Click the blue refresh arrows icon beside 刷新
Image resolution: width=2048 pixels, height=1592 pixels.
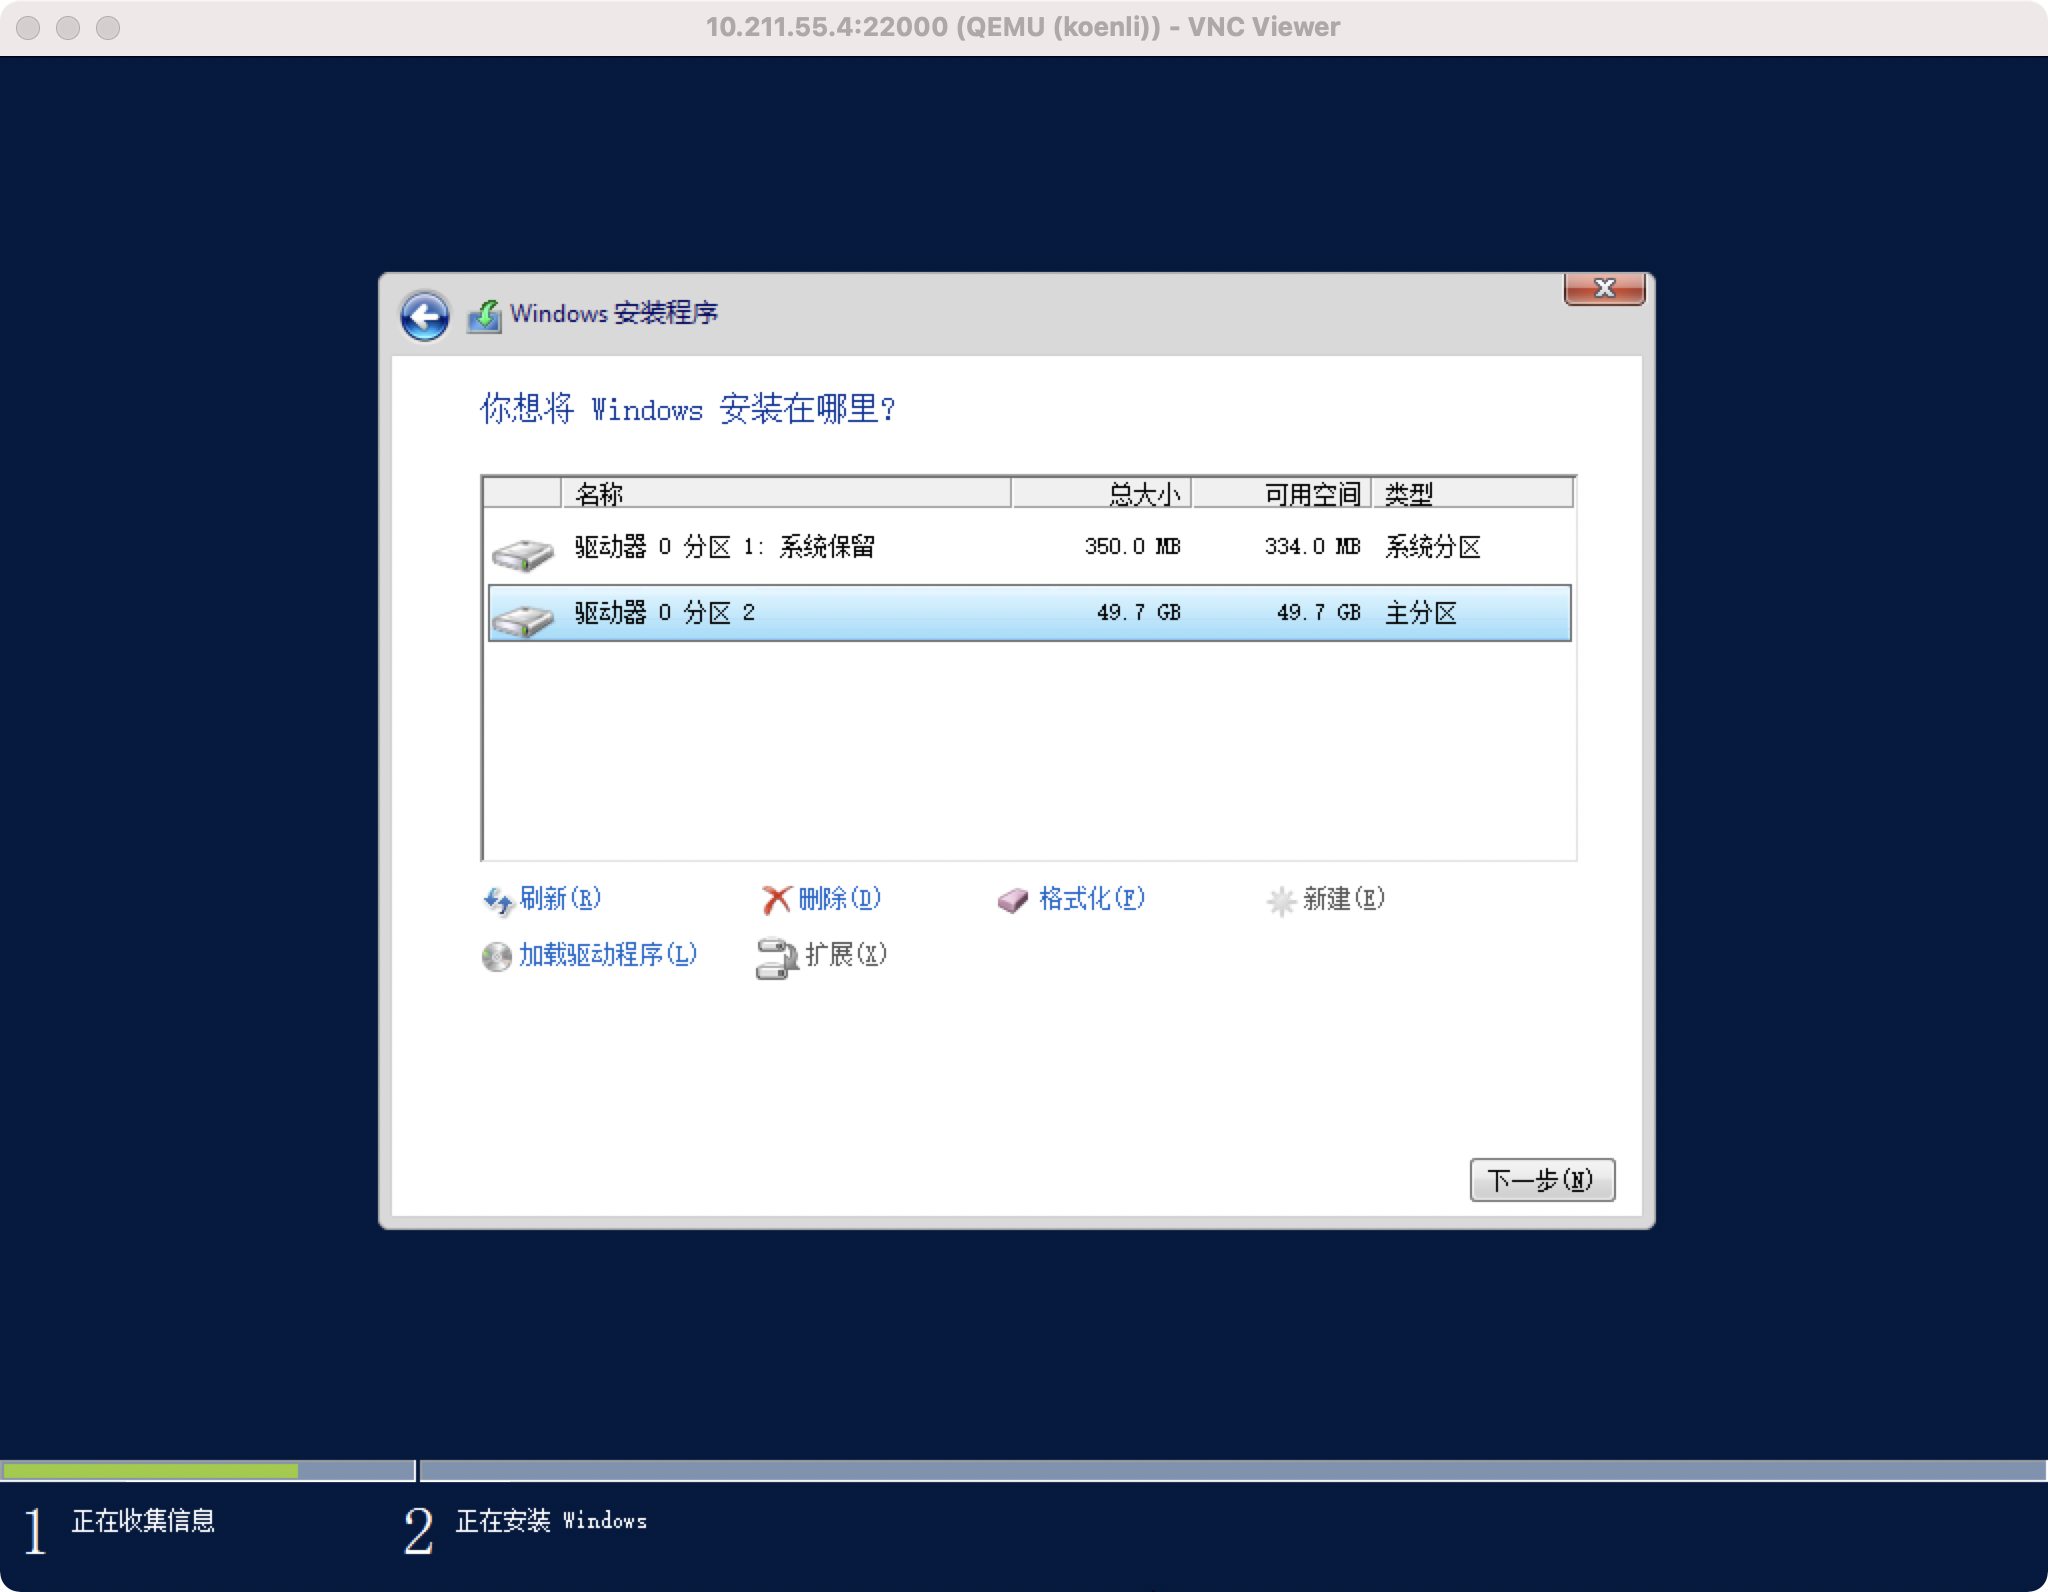(x=497, y=899)
